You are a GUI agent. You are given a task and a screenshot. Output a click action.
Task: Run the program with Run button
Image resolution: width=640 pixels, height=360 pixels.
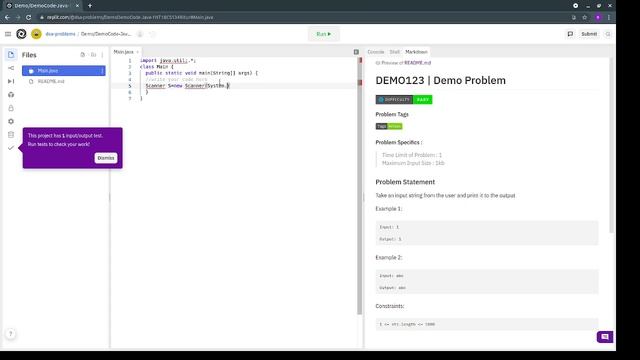click(324, 34)
